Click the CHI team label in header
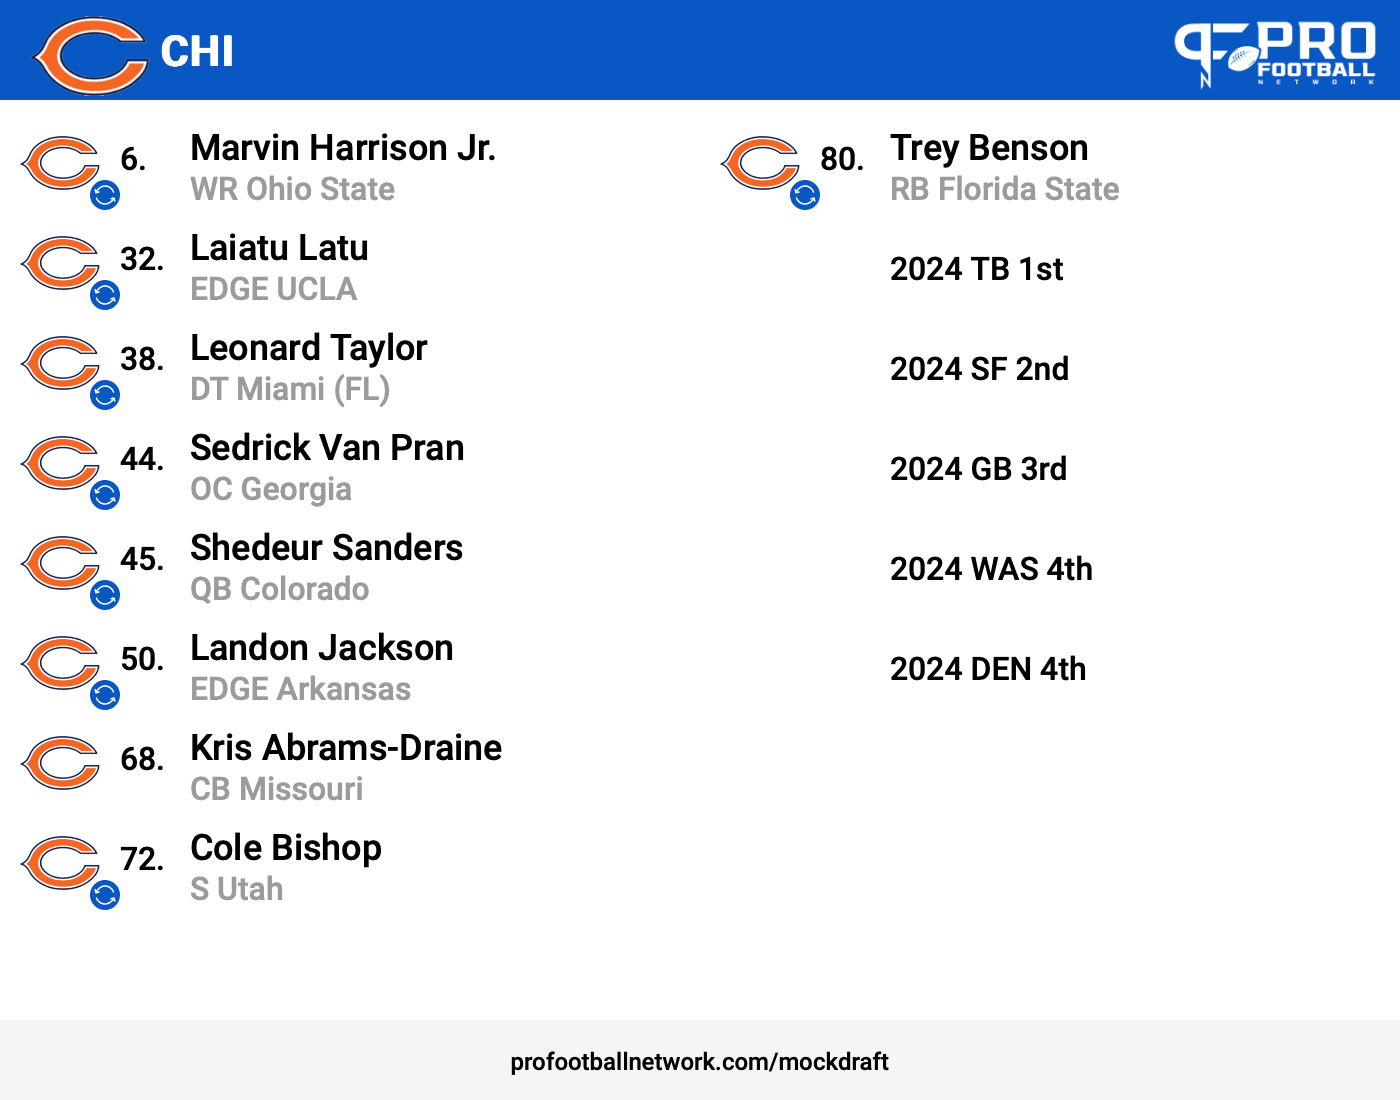 pos(197,52)
